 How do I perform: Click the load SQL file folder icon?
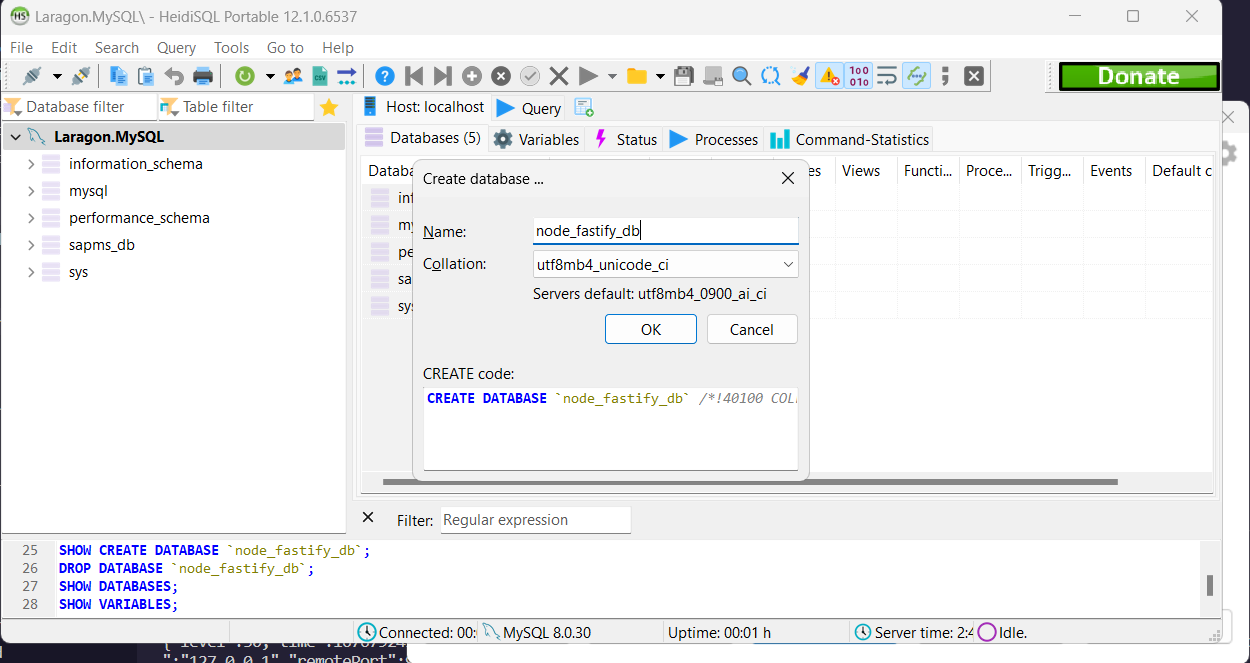click(636, 76)
